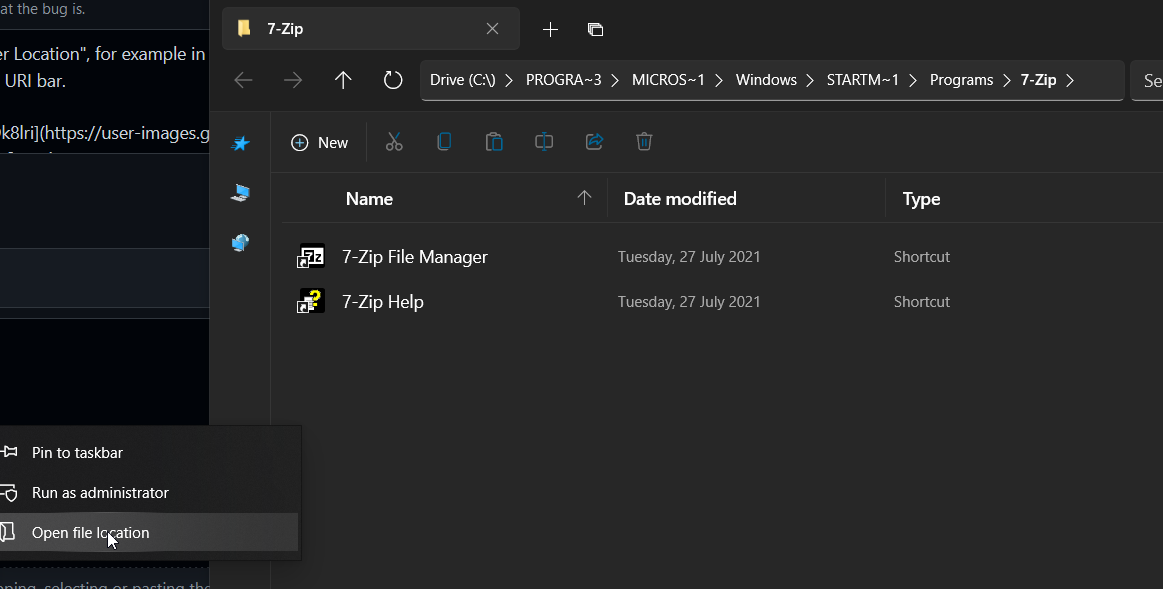Jump to the Programs breadcrumb segment
Image resolution: width=1163 pixels, height=589 pixels.
pos(961,80)
